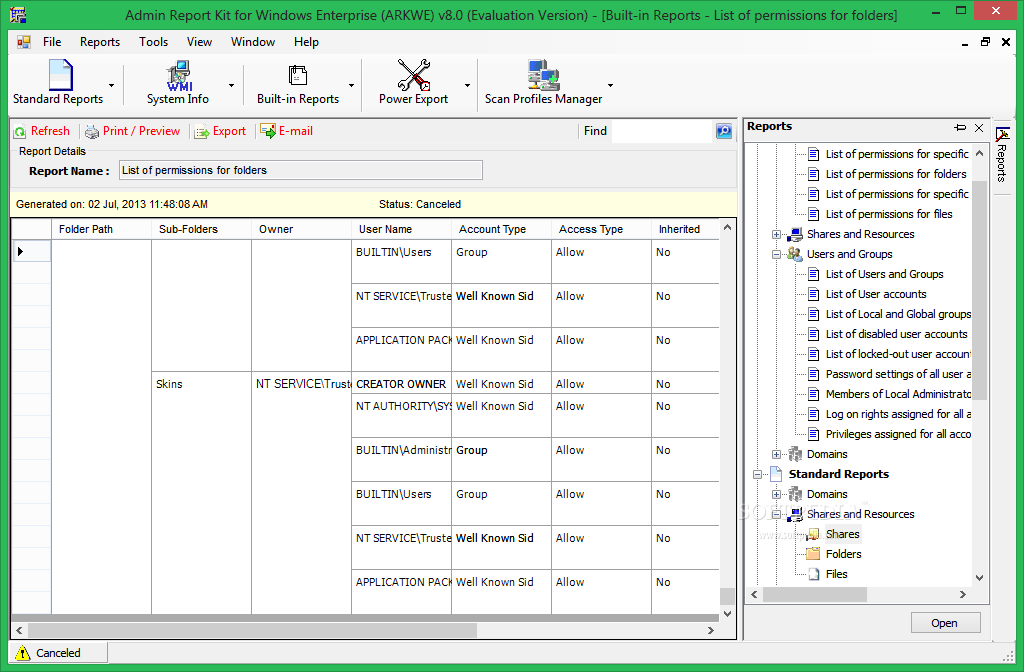Toggle auto-hide pin on Reports panel

pyautogui.click(x=960, y=127)
